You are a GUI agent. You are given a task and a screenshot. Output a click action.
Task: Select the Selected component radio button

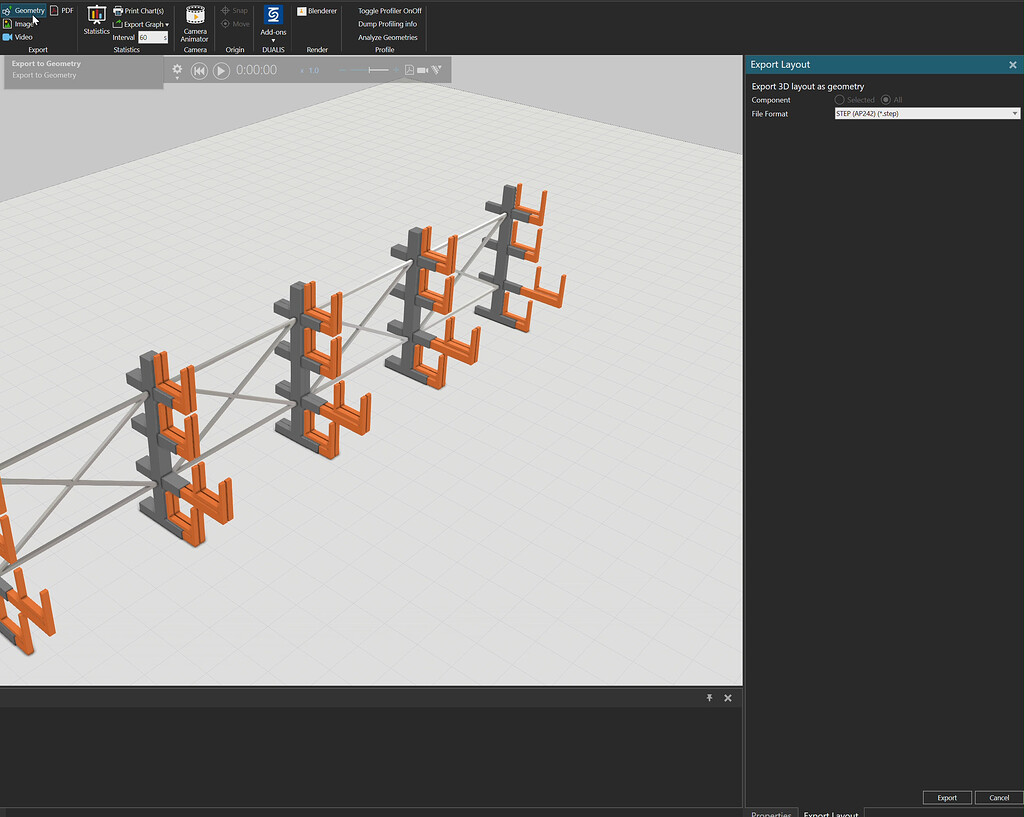click(838, 100)
